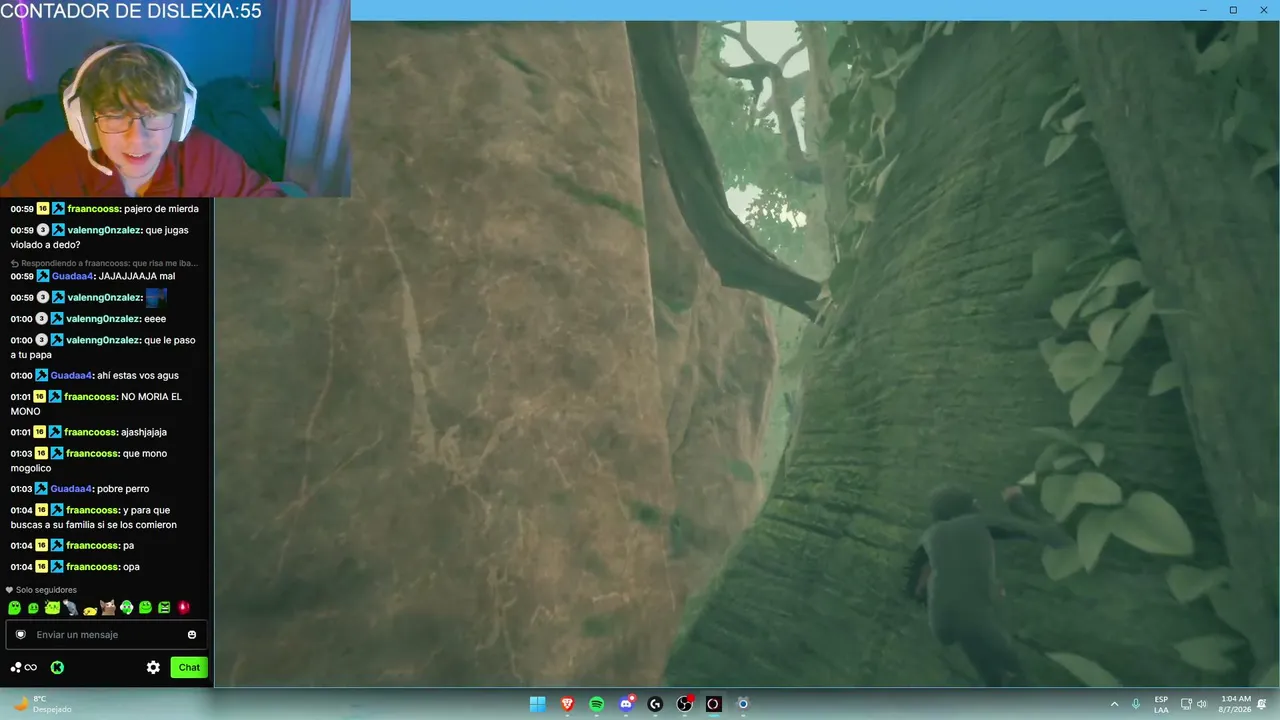Click username valenng0nzalez on 'eeee' message
The image size is (1280, 720).
[103, 319]
